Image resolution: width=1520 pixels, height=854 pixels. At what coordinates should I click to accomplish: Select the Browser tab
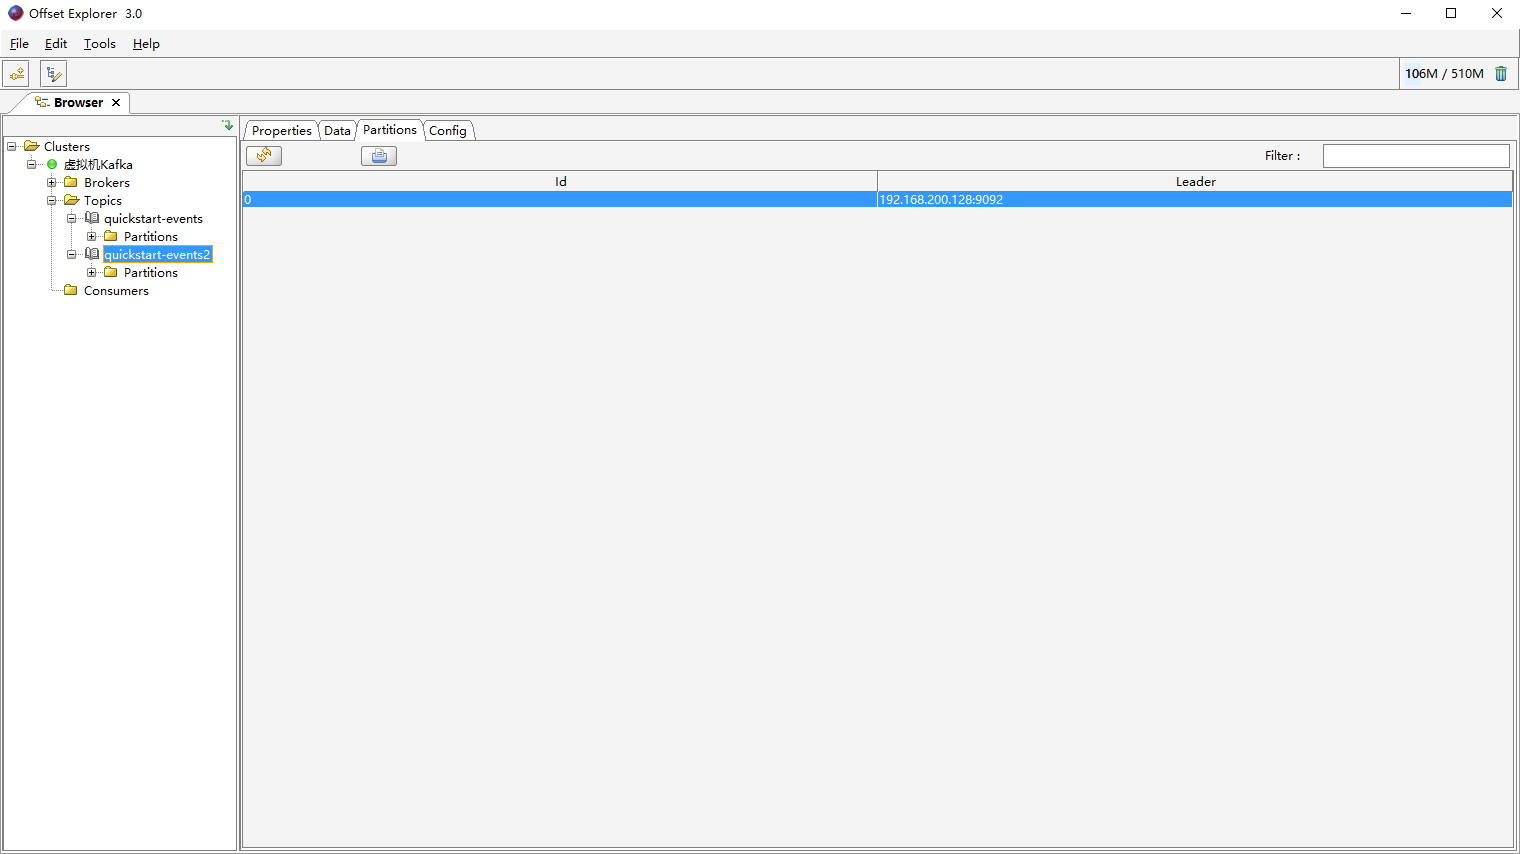tap(78, 102)
